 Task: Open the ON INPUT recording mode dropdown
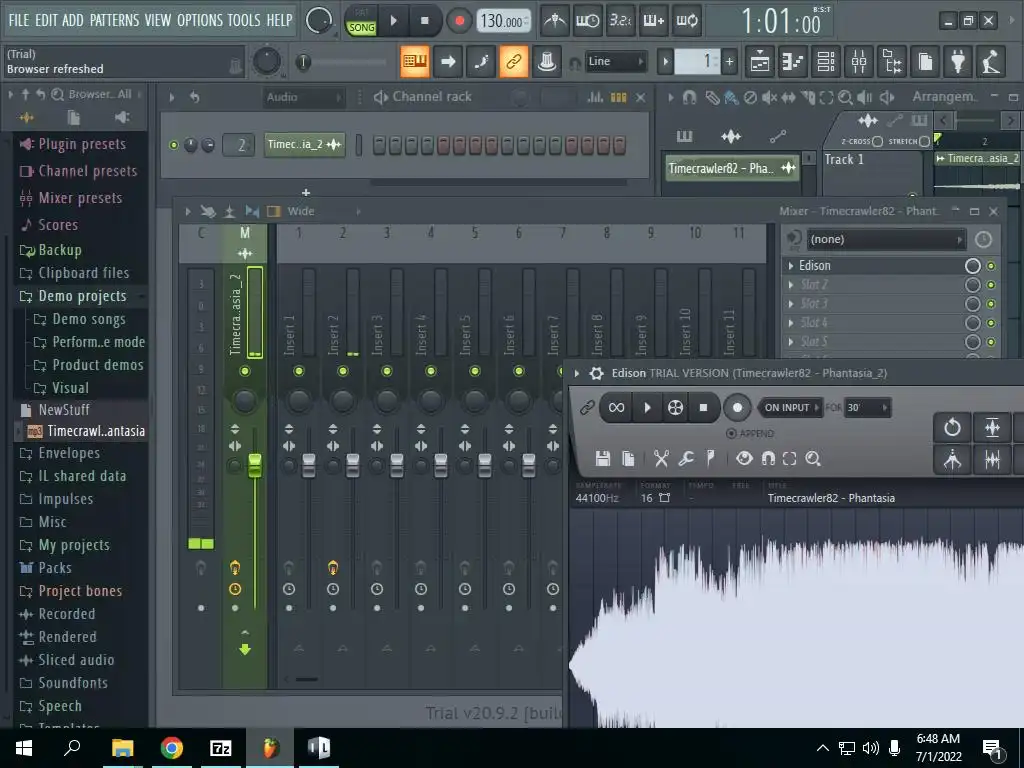coord(790,408)
